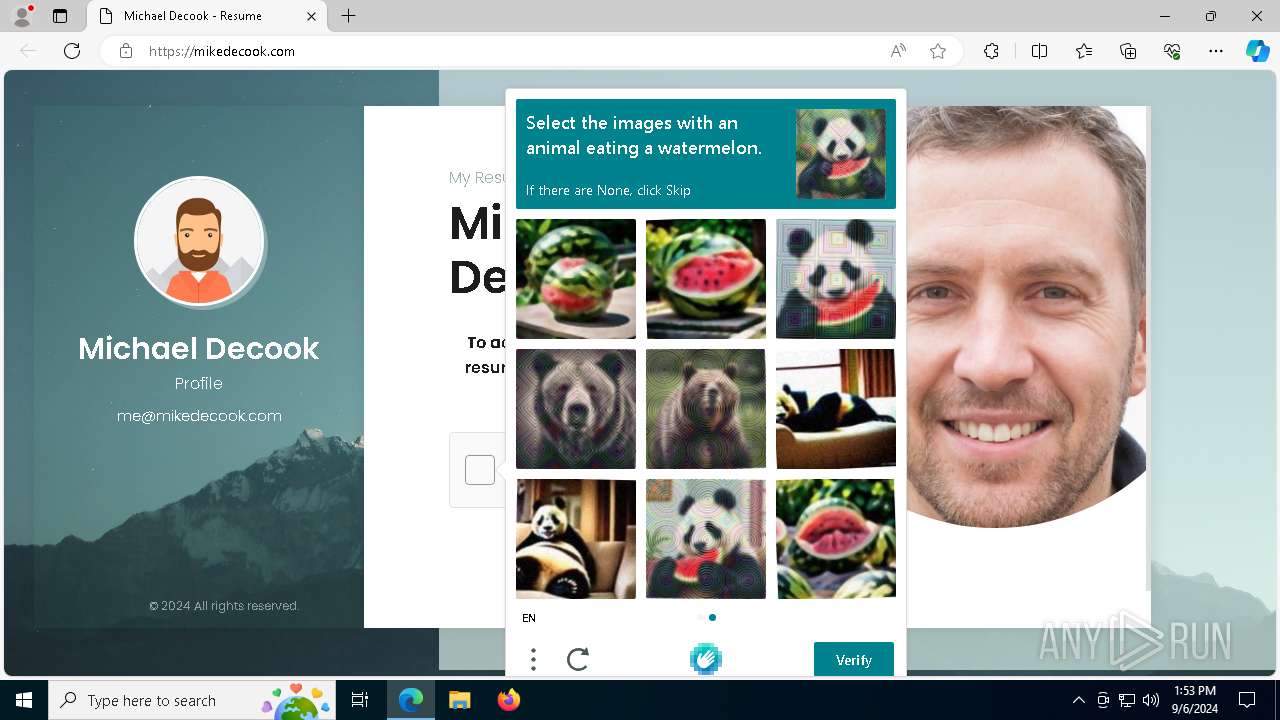Click the Verify button
This screenshot has height=720, width=1280.
tap(854, 660)
